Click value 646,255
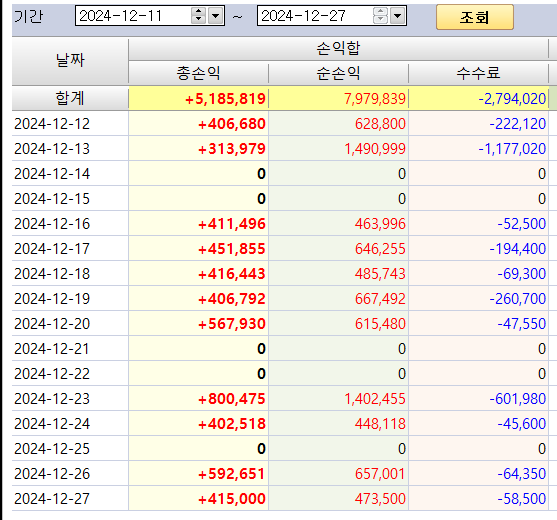Image resolution: width=557 pixels, height=520 pixels. [380, 249]
